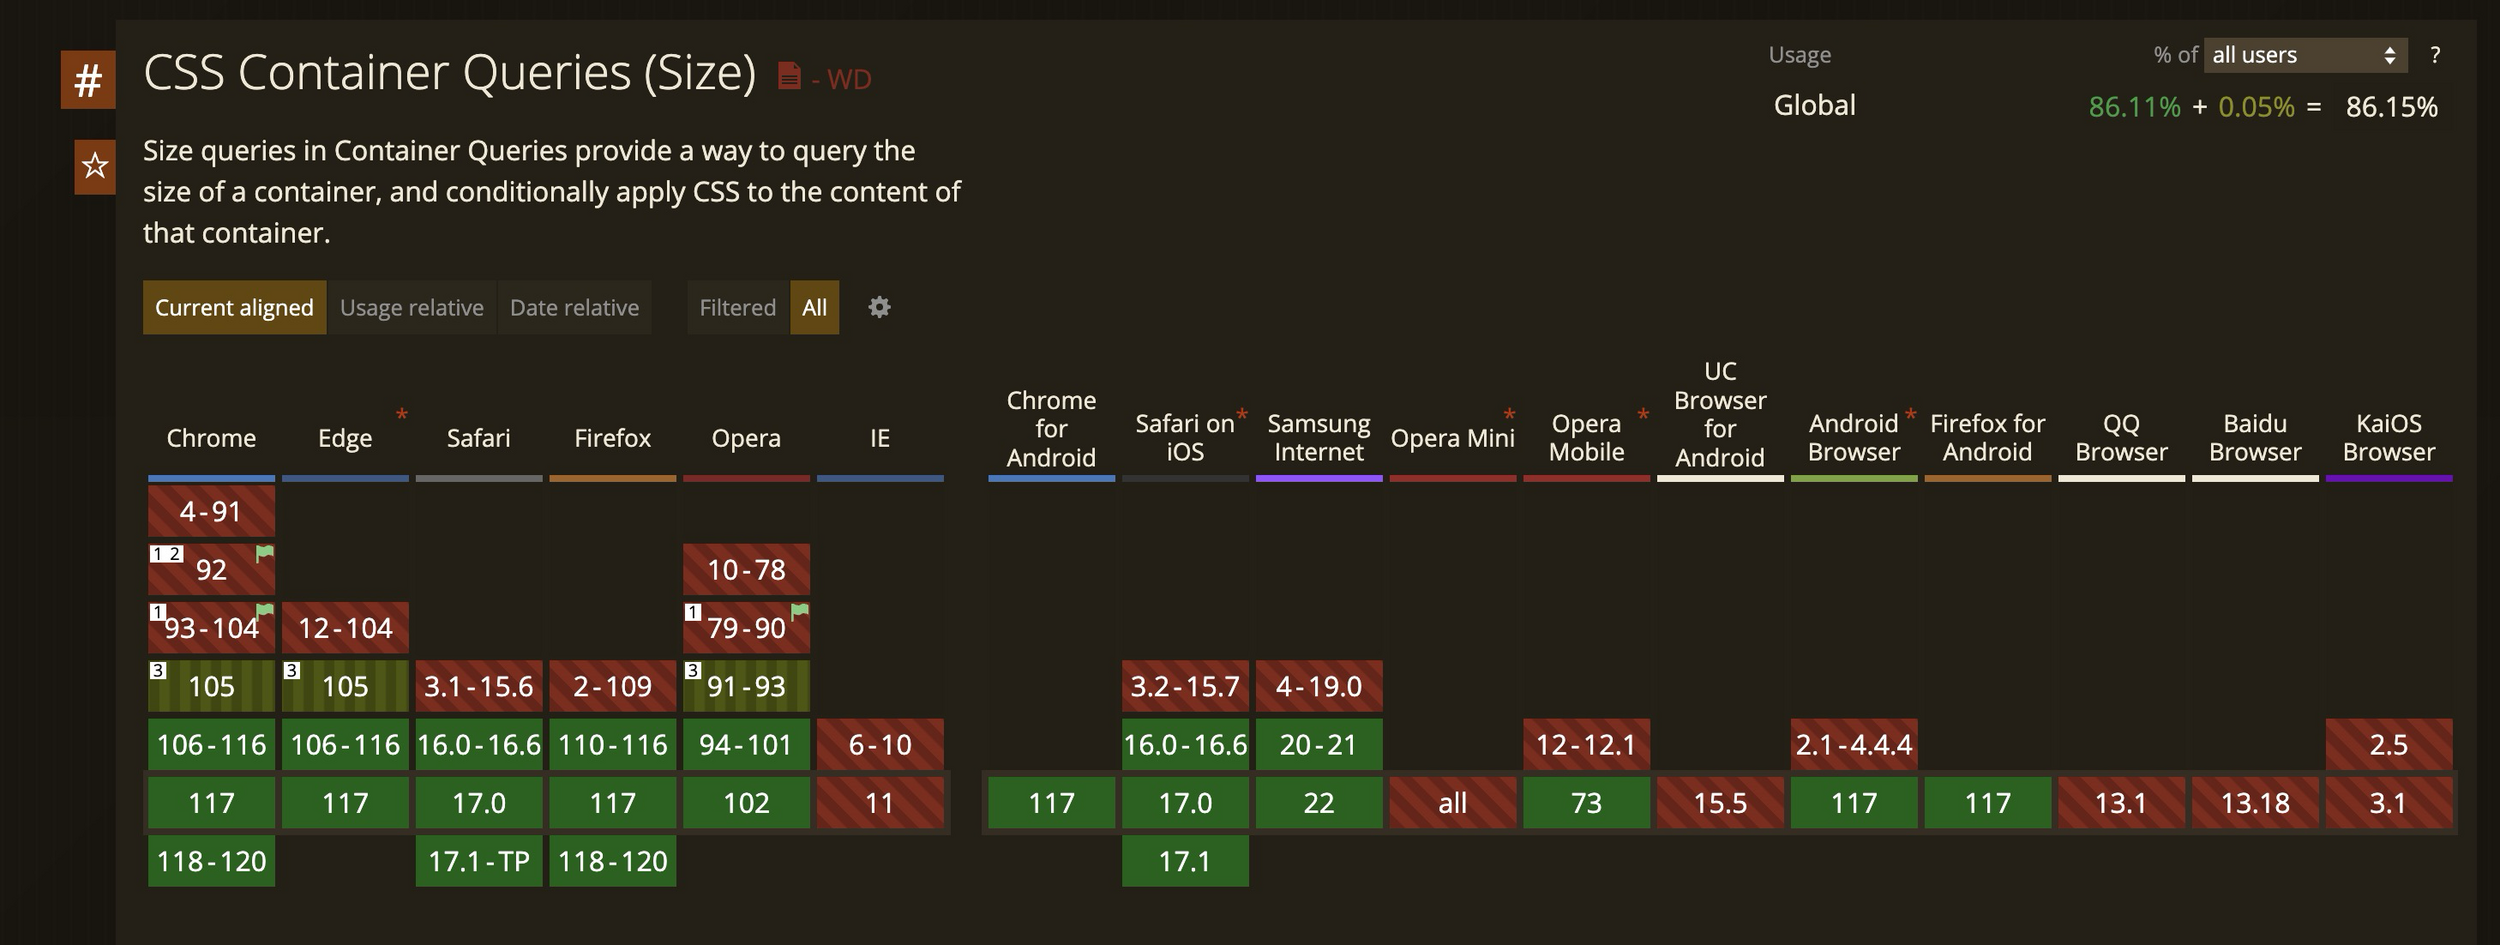Select IE 11 cell
The image size is (2500, 945).
pos(880,803)
